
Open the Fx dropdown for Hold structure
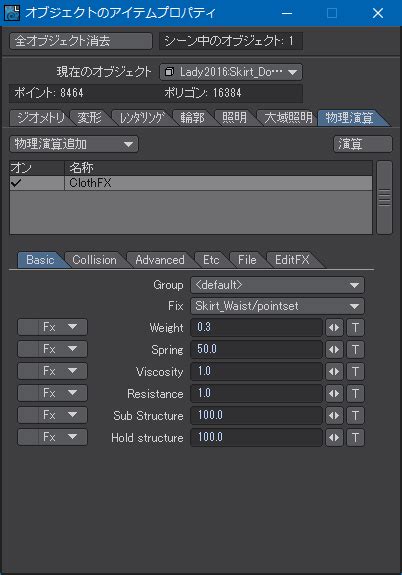click(52, 437)
